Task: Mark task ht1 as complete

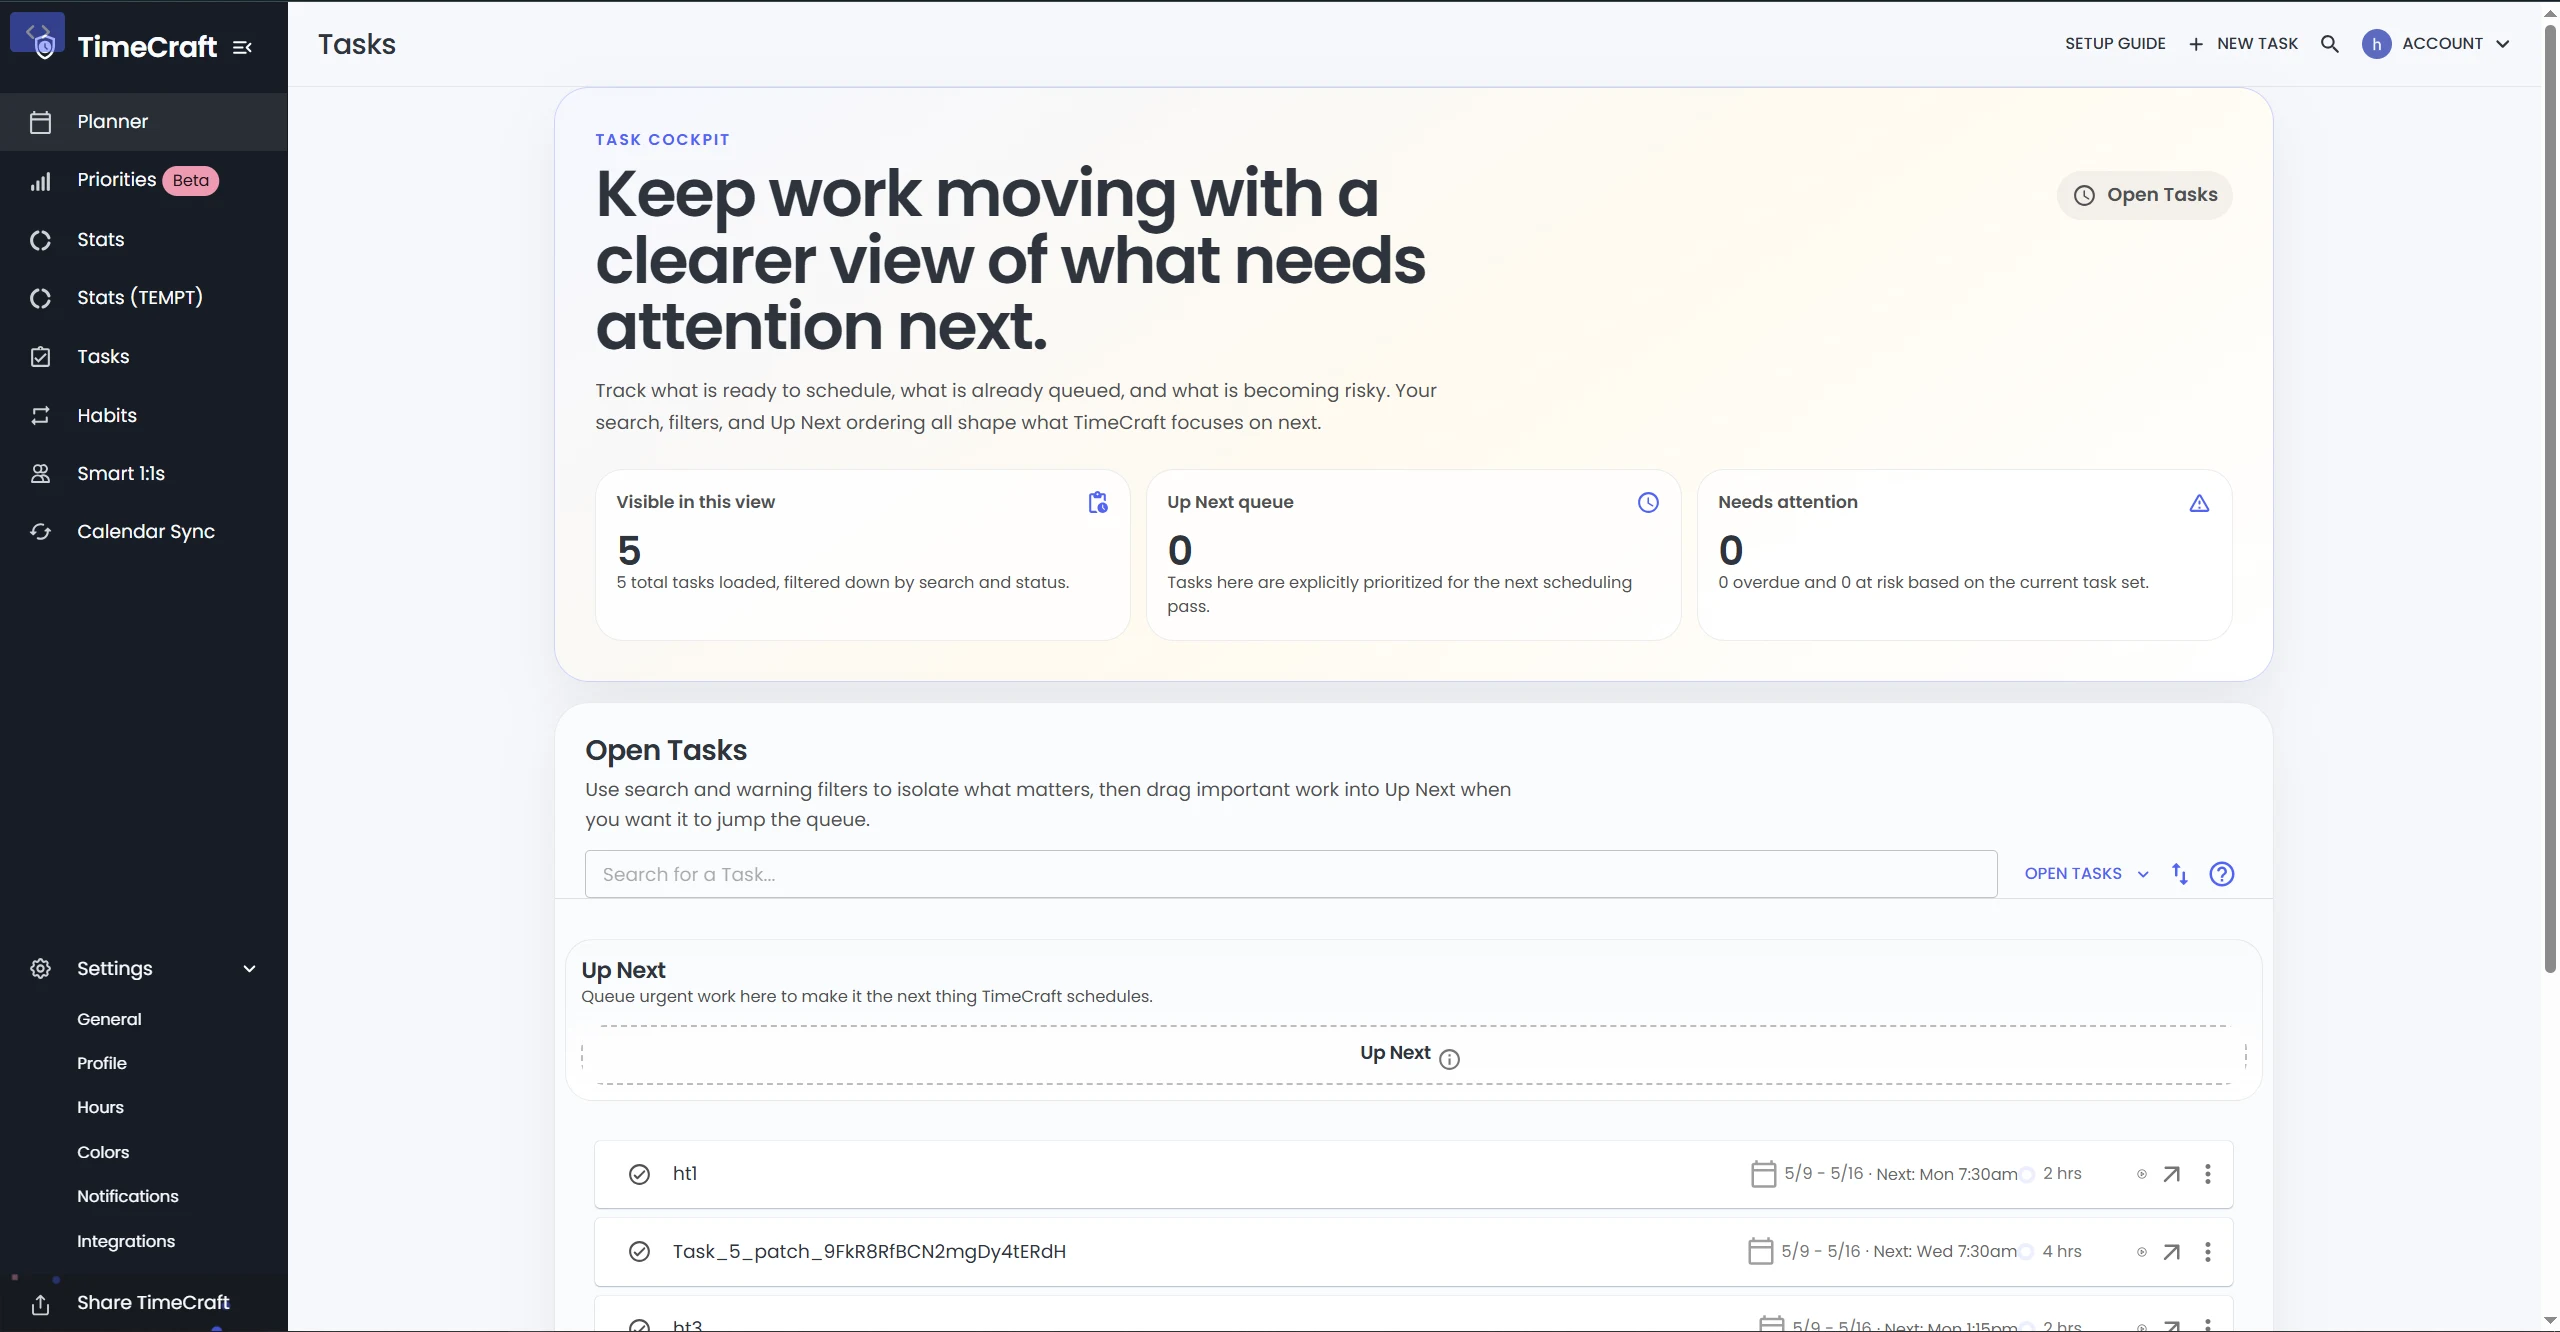Action: point(639,1174)
